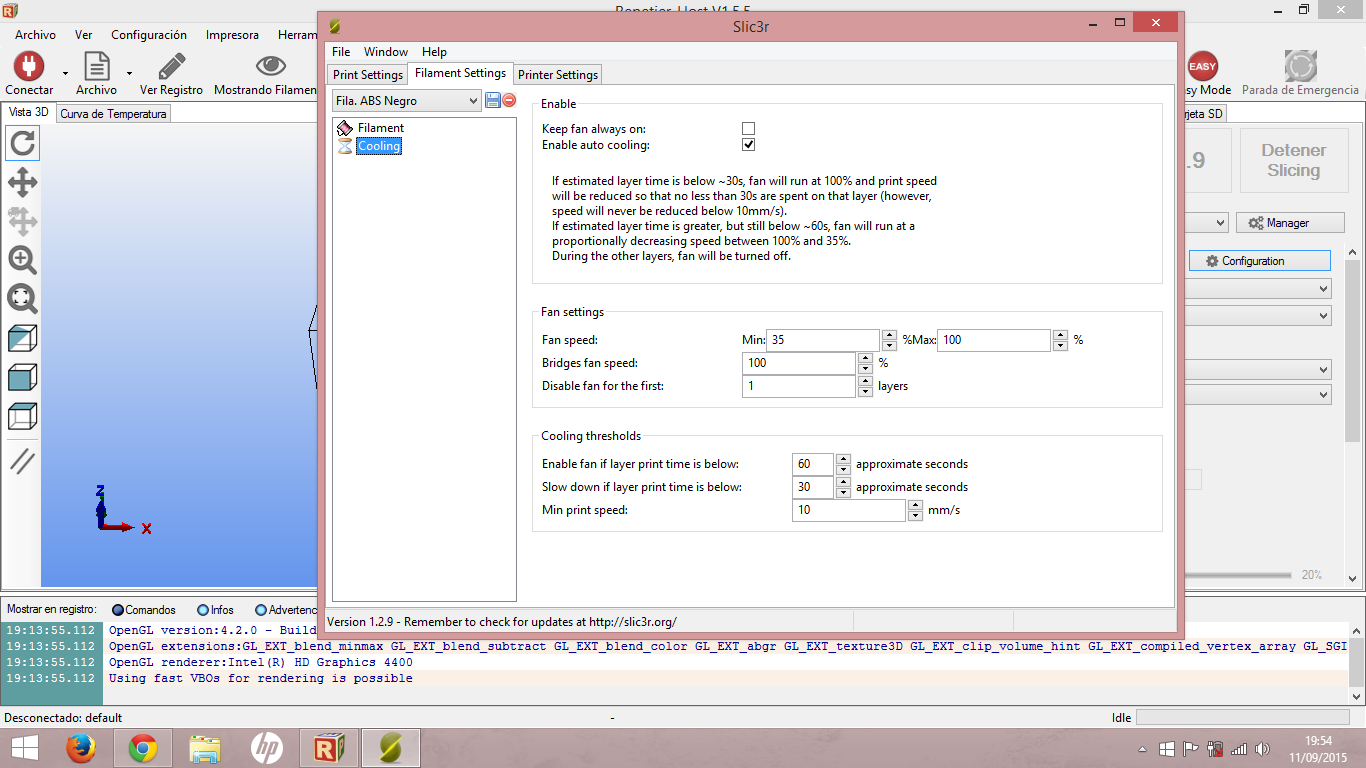Click the Bridges fan speed input field
Screen dimensions: 1366x768
[799, 363]
